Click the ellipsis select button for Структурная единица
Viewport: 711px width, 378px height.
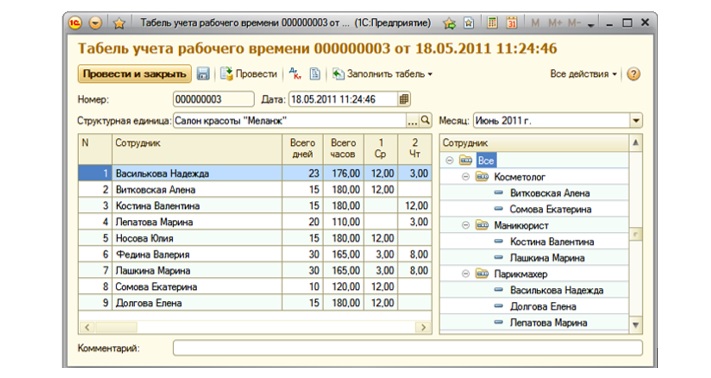click(x=412, y=121)
